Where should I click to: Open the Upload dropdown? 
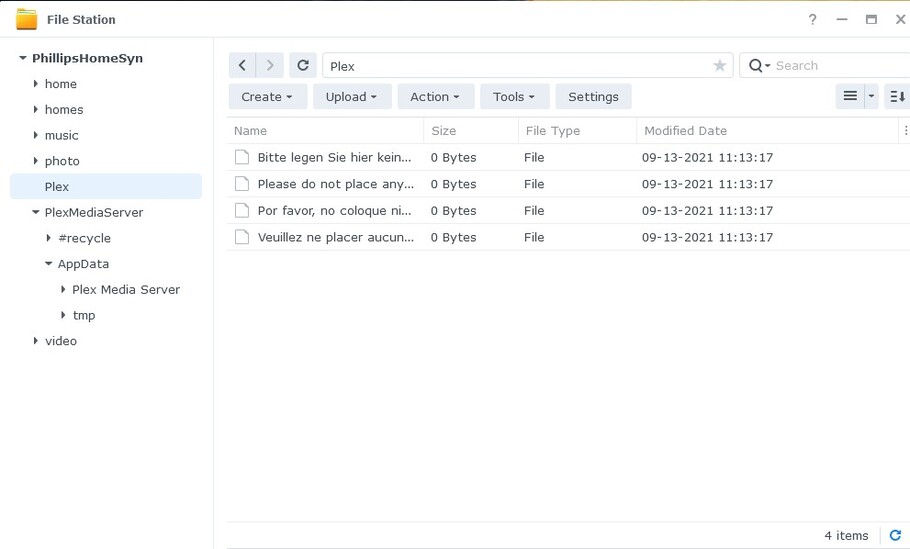pos(352,96)
